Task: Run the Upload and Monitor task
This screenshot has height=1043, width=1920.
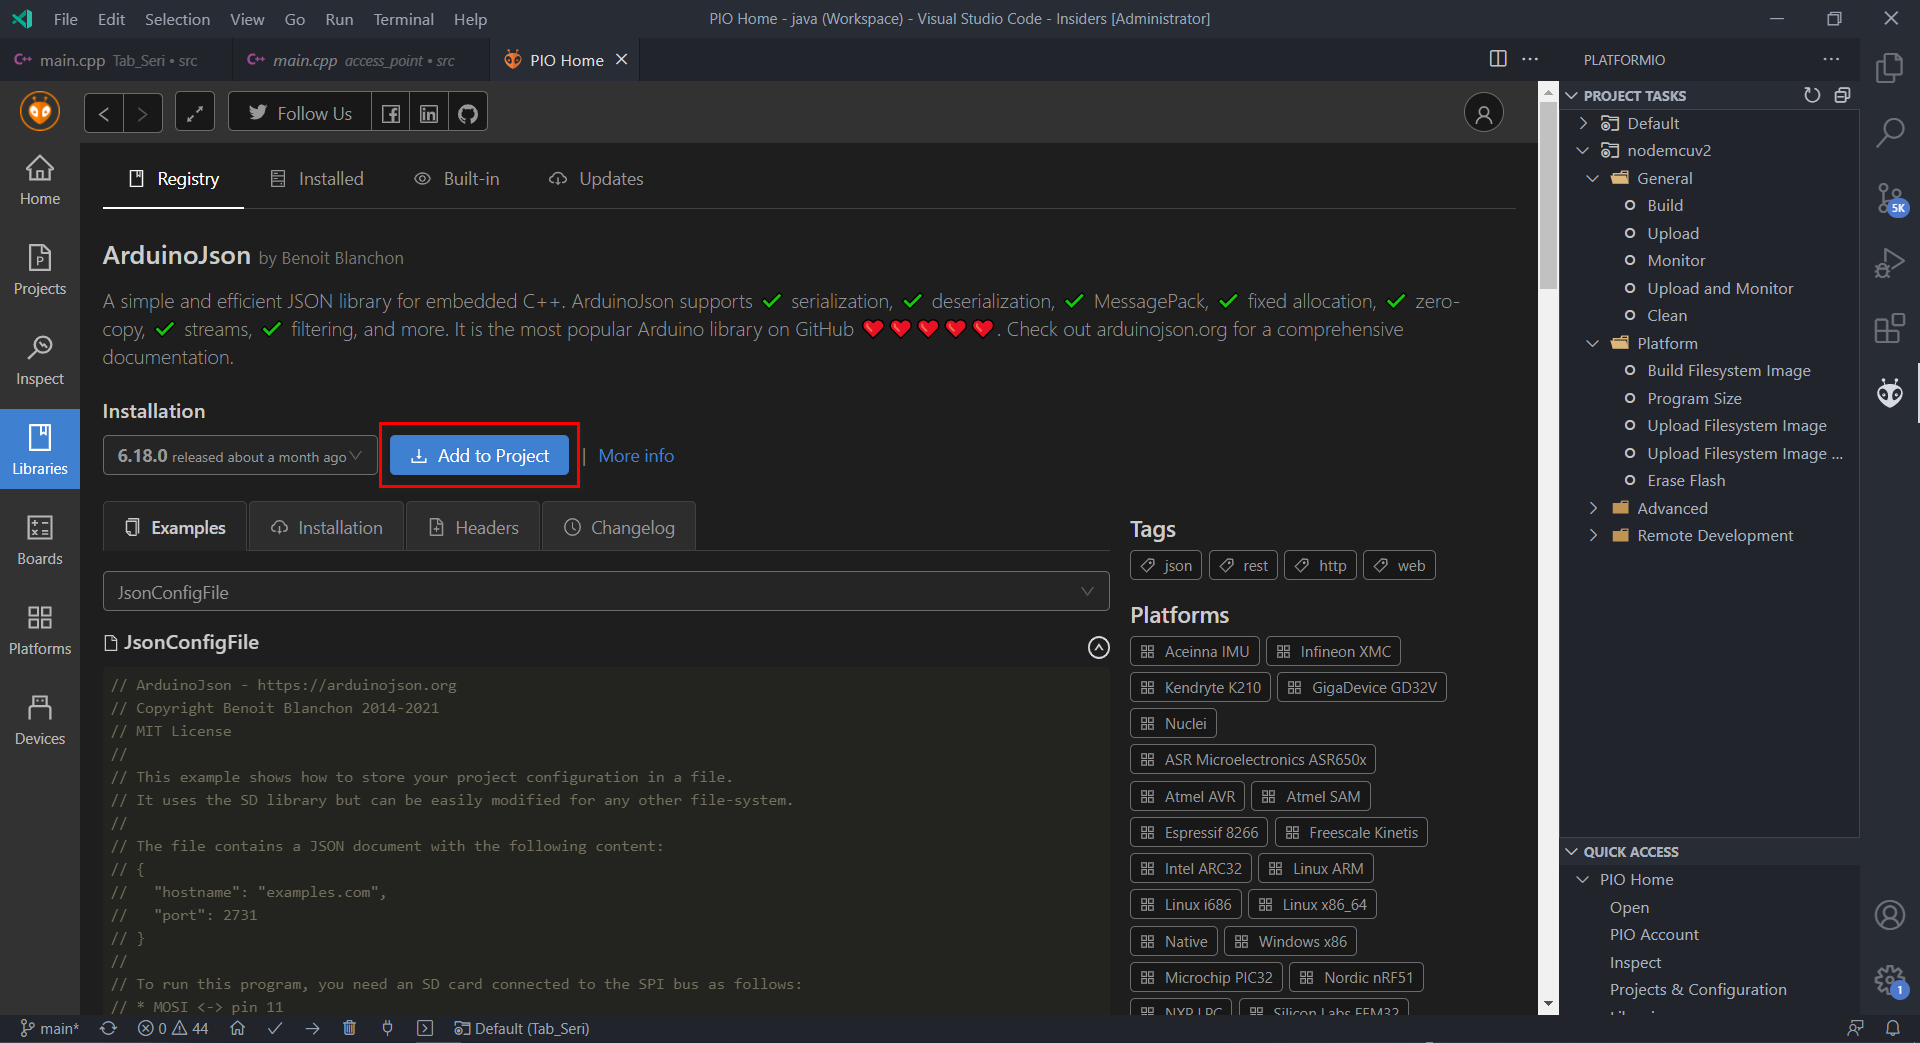Action: (1720, 288)
